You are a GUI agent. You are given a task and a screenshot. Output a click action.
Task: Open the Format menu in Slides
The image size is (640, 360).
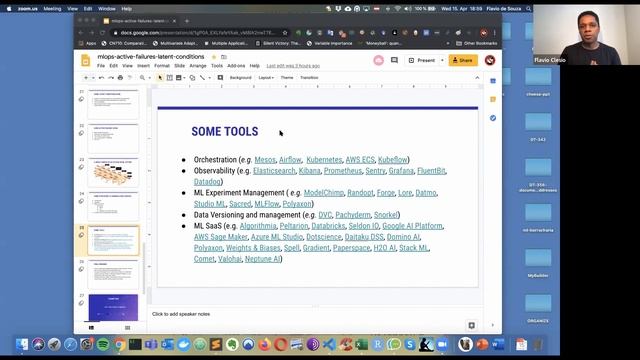point(162,66)
